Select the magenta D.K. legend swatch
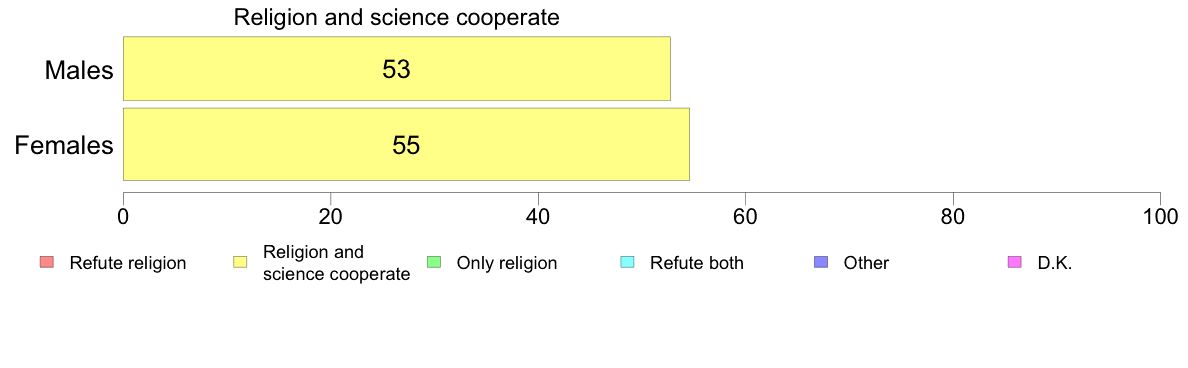 tap(1014, 263)
